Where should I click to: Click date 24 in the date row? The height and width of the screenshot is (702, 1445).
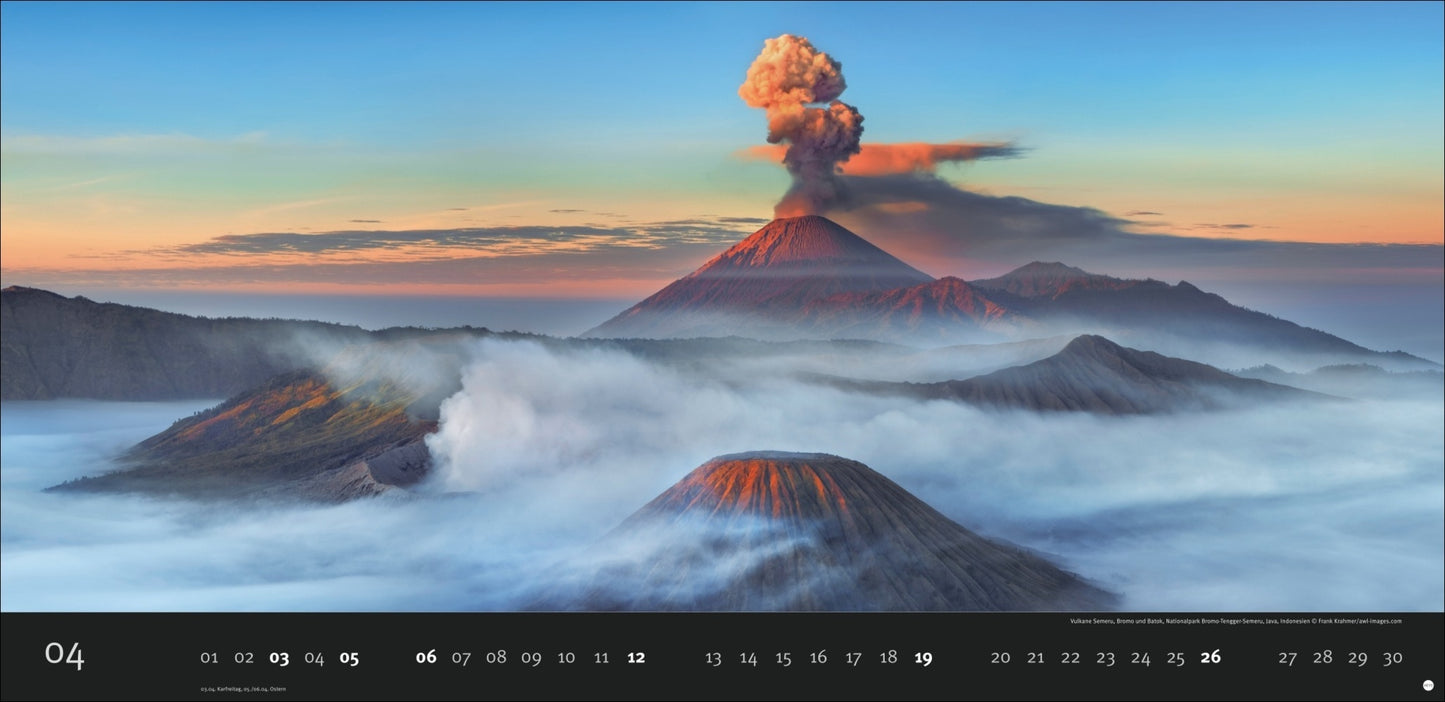pyautogui.click(x=1140, y=658)
